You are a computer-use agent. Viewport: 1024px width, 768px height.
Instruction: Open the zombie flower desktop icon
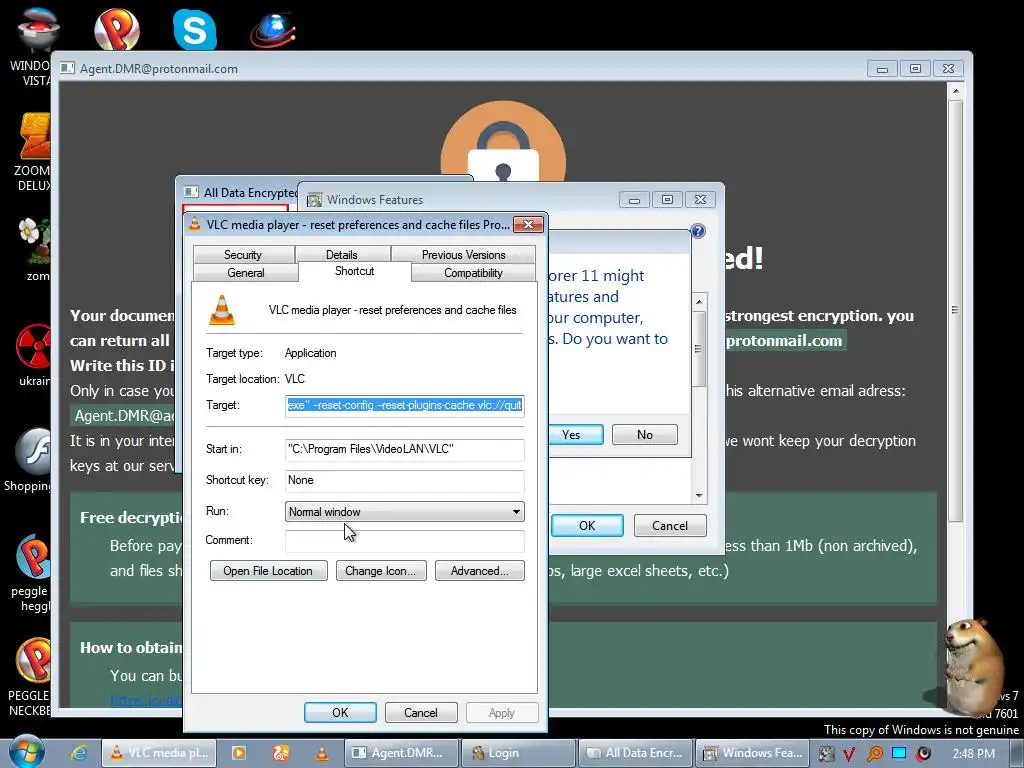coord(35,249)
